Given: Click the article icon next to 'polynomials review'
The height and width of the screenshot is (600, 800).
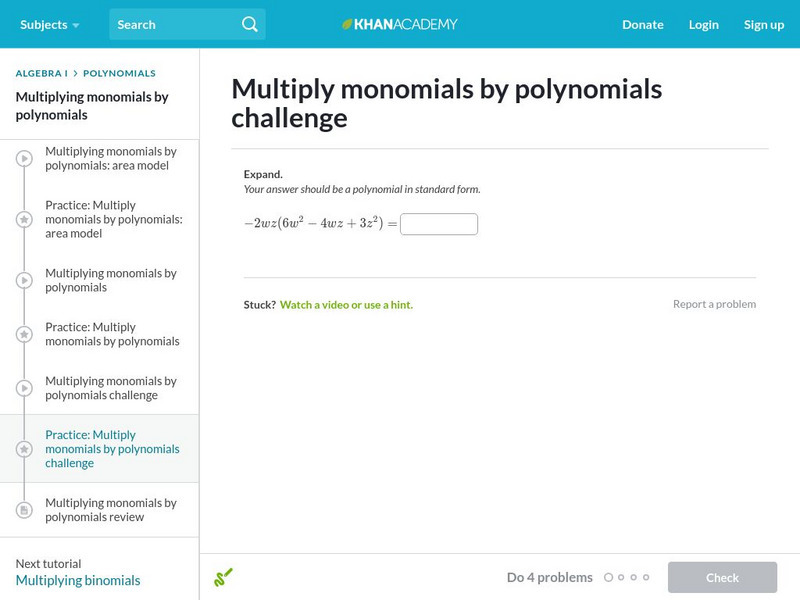Looking at the screenshot, I should click(x=23, y=510).
